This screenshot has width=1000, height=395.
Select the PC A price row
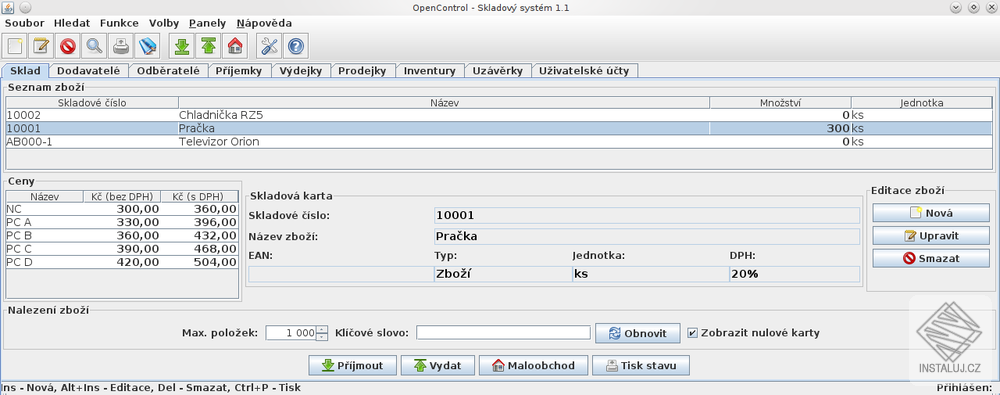click(x=122, y=222)
